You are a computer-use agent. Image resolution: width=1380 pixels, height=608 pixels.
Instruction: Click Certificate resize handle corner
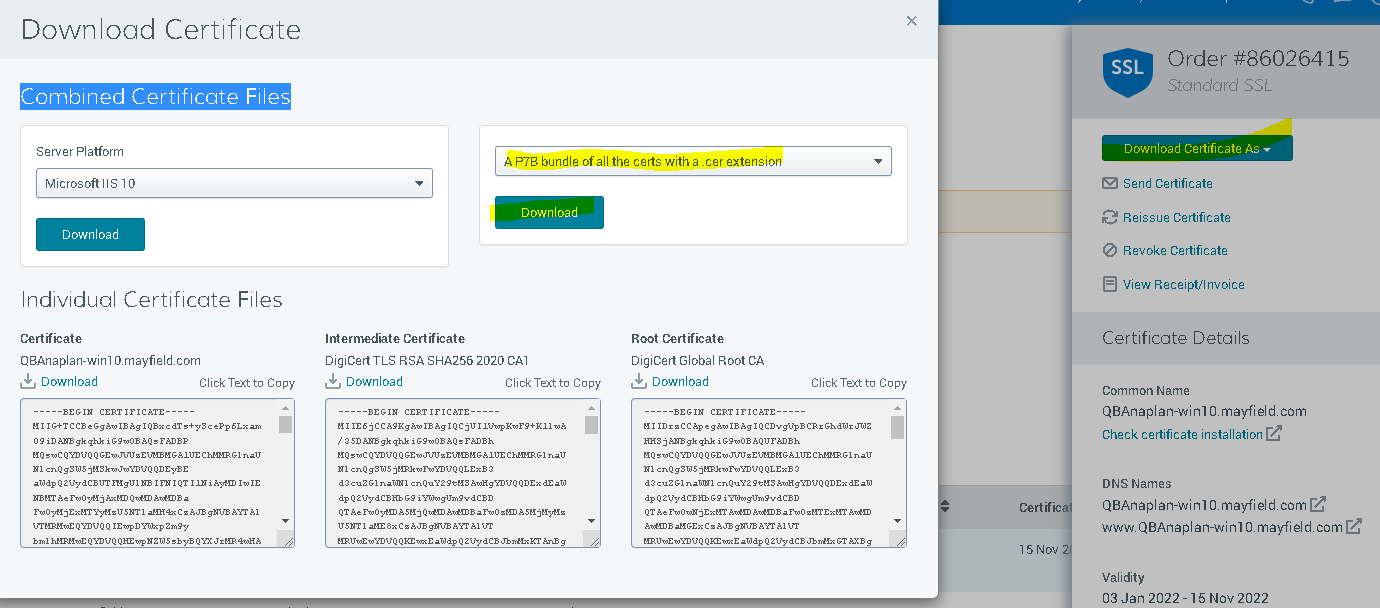tap(287, 540)
